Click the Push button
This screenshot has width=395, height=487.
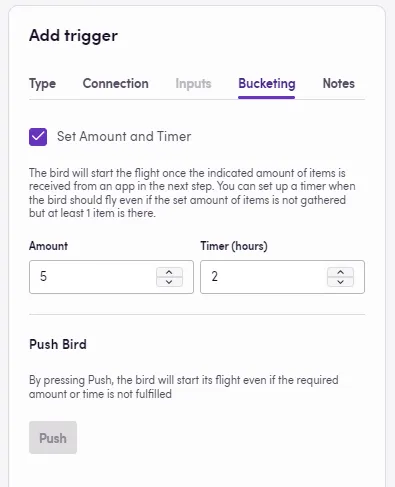[53, 438]
